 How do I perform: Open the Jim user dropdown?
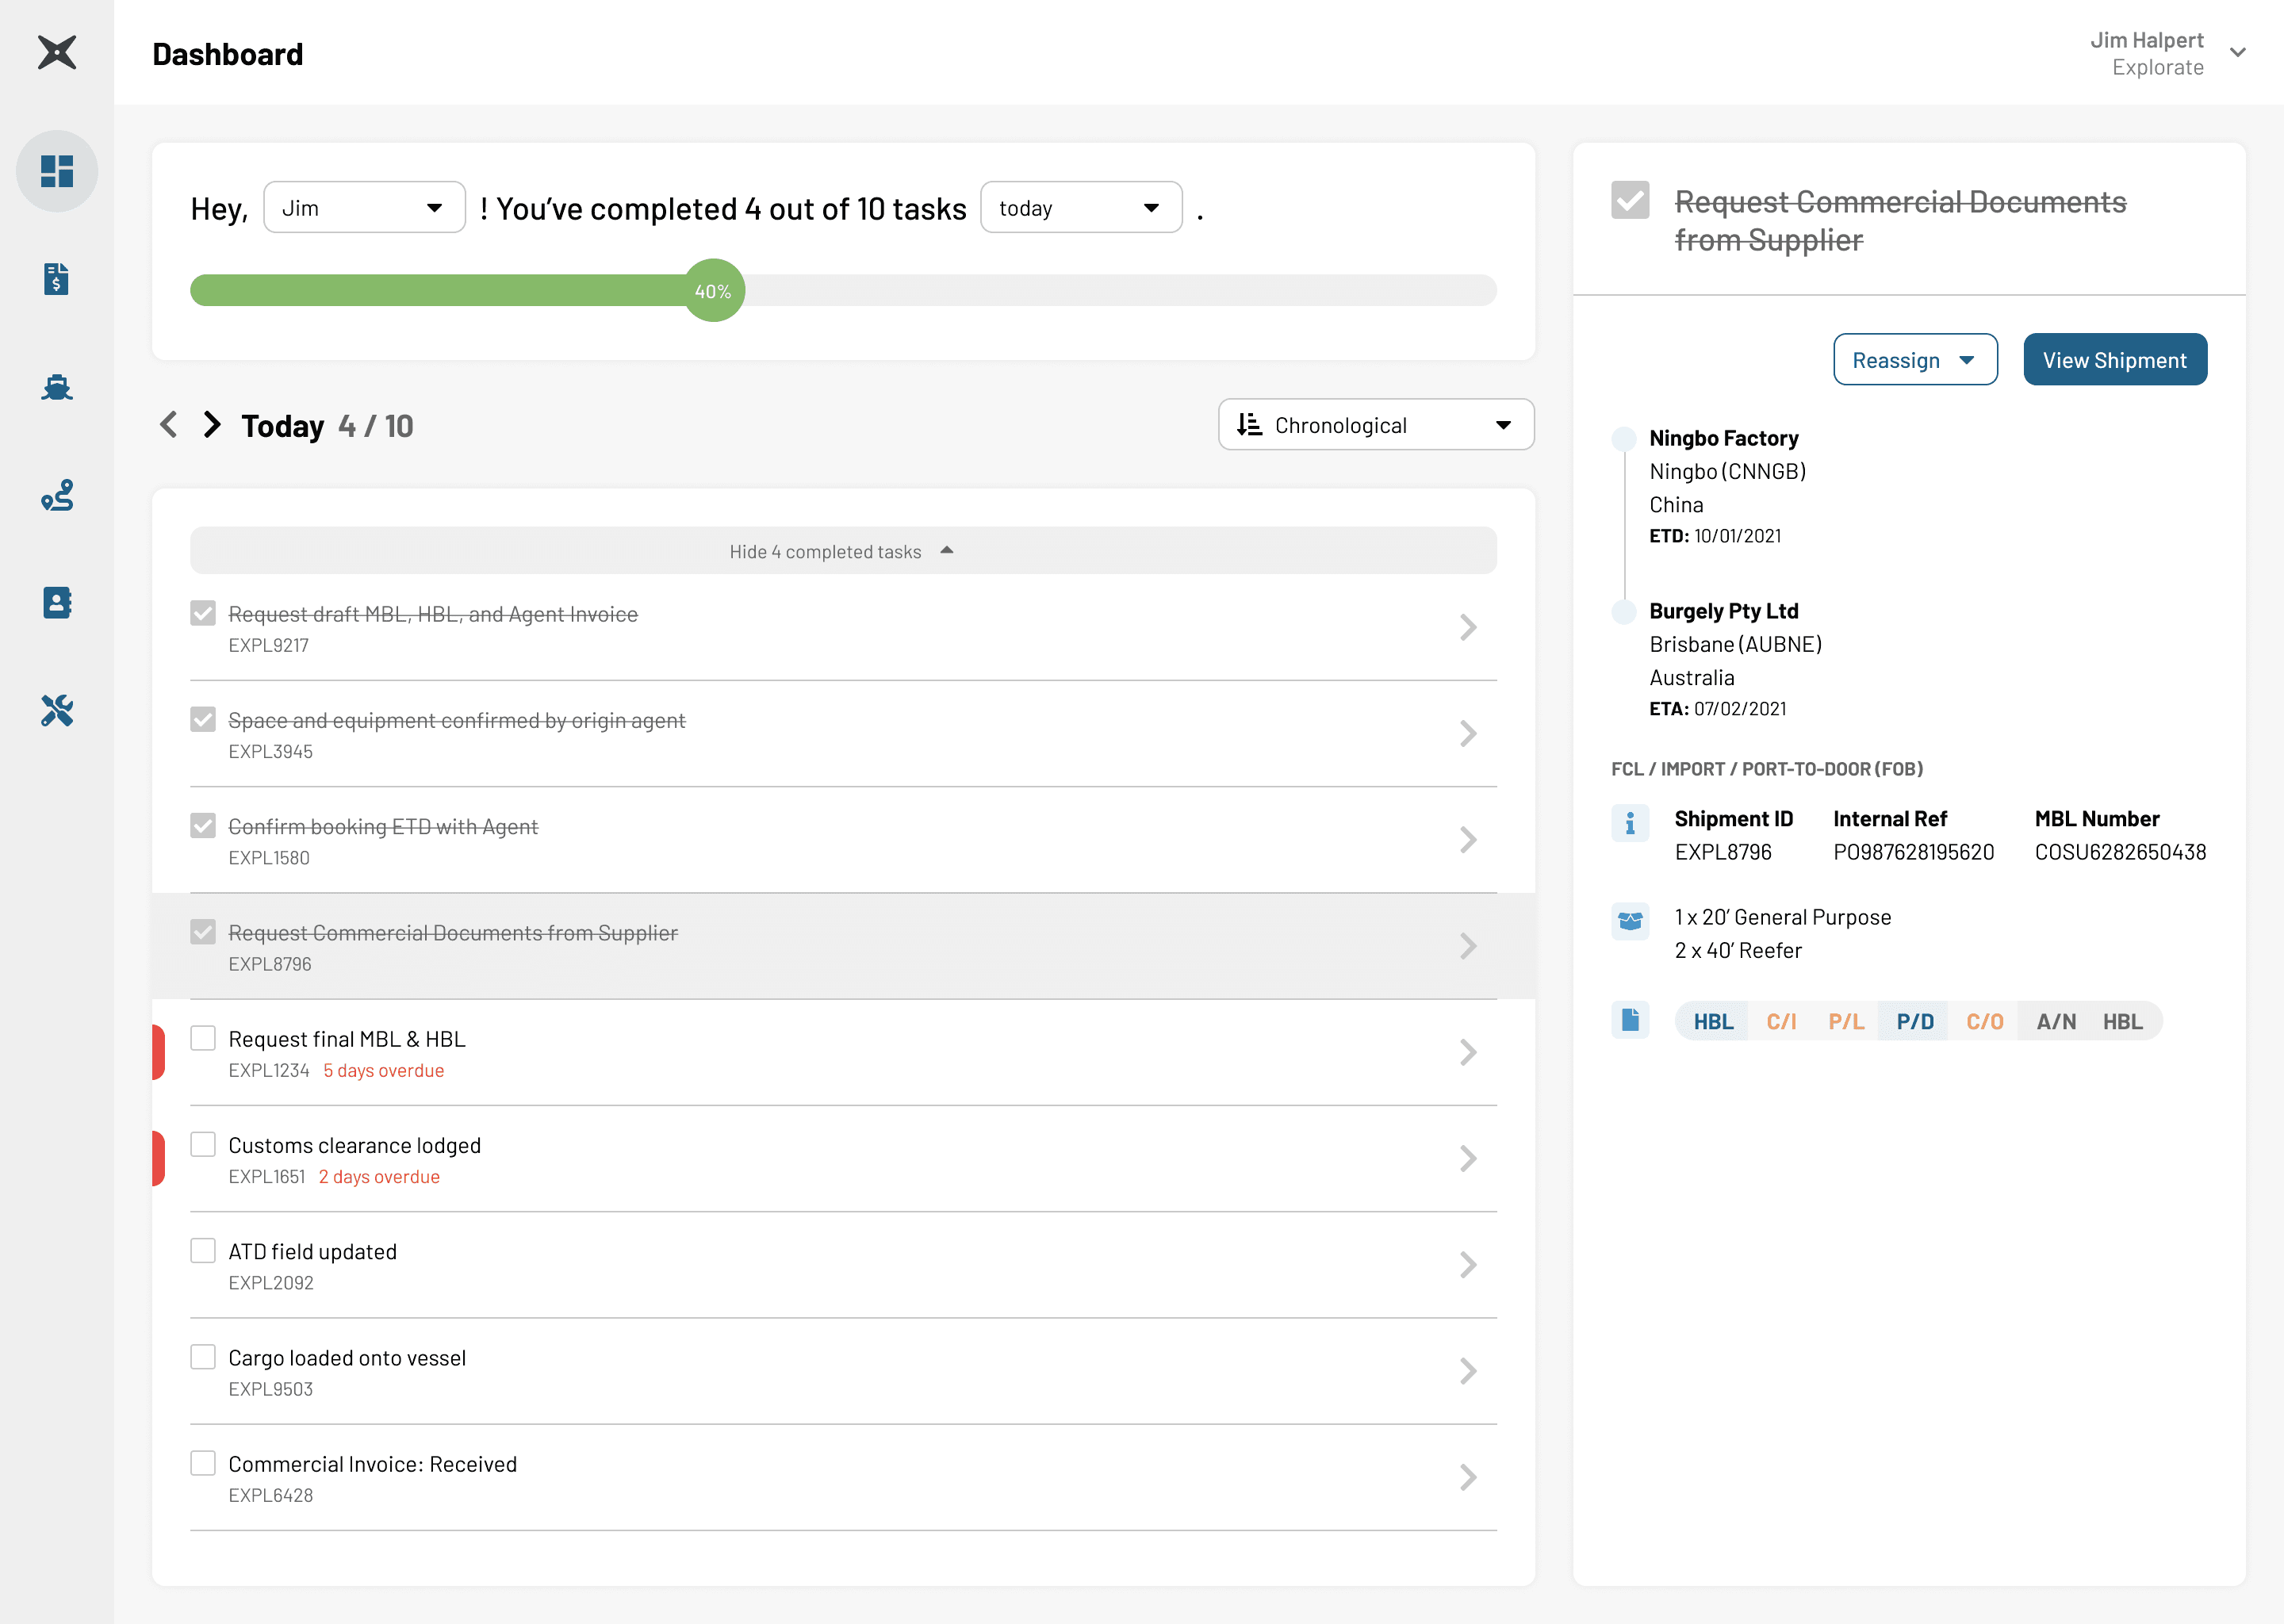pyautogui.click(x=364, y=208)
